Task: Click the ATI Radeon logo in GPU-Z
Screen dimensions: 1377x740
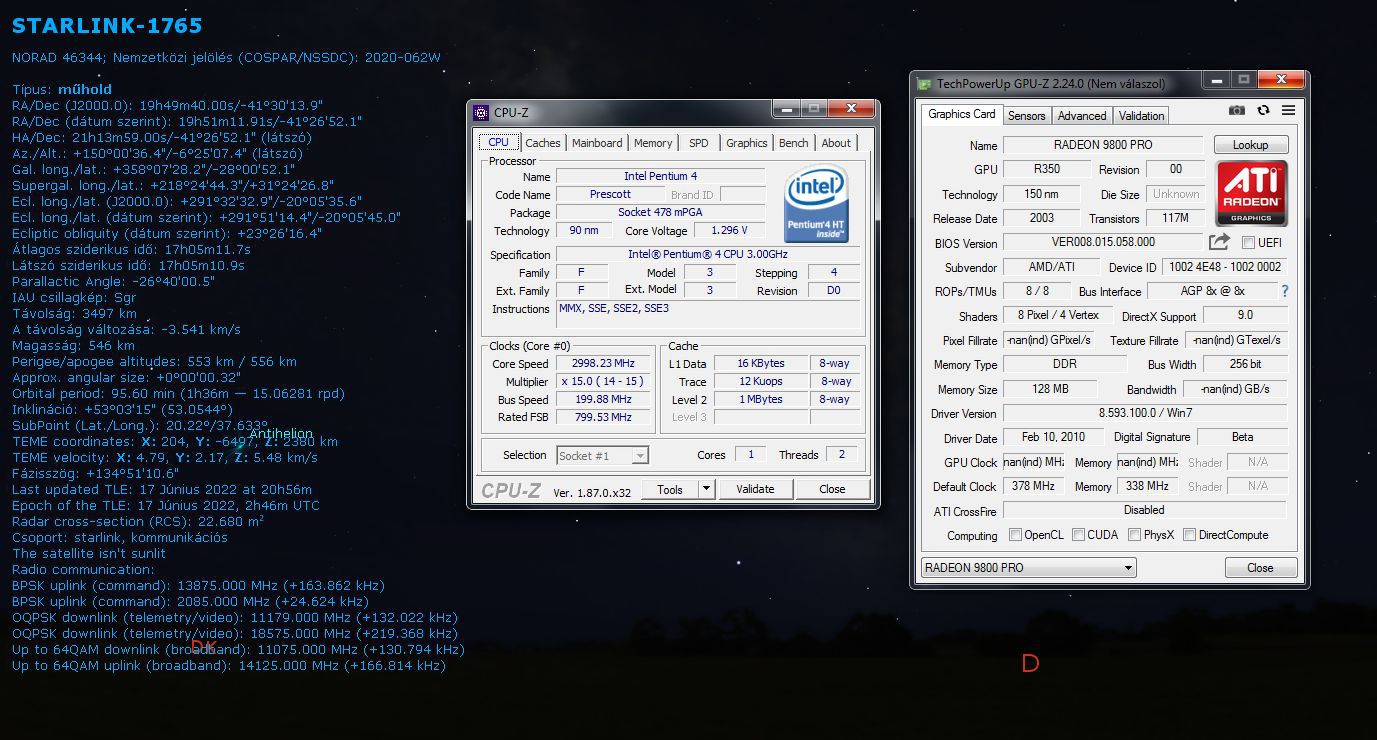Action: coord(1251,193)
